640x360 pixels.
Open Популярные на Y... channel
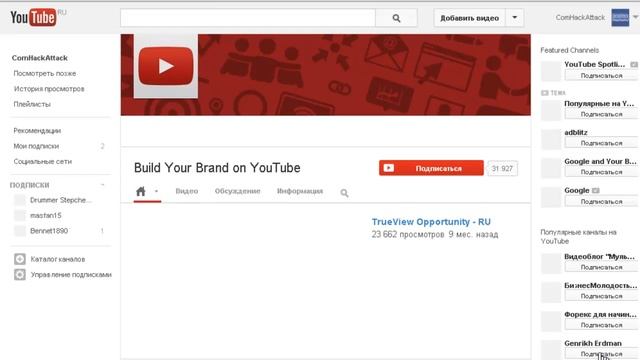tap(599, 104)
